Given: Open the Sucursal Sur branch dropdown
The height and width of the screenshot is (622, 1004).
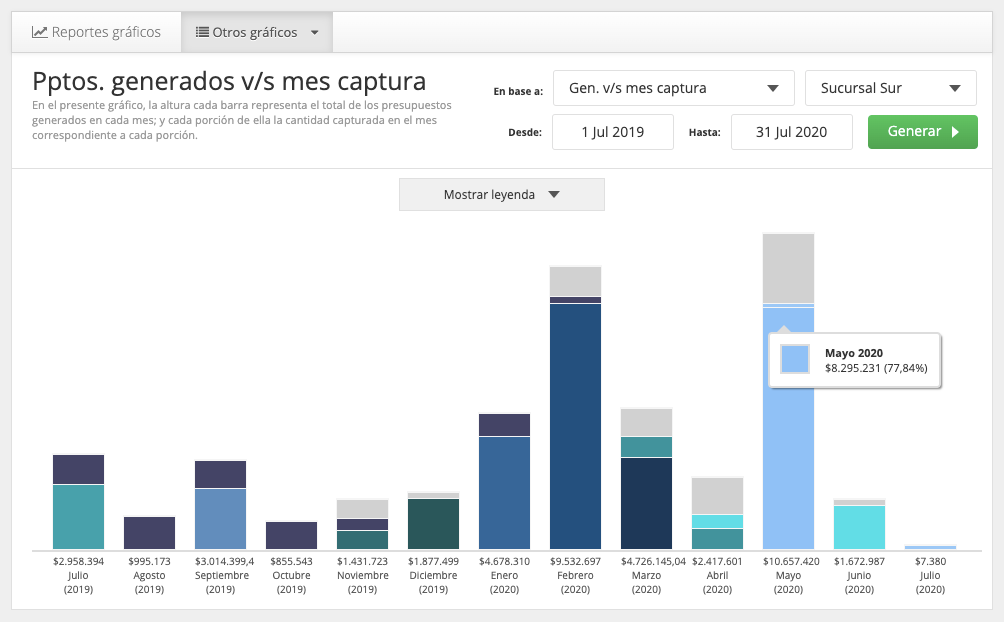Looking at the screenshot, I should pyautogui.click(x=890, y=88).
